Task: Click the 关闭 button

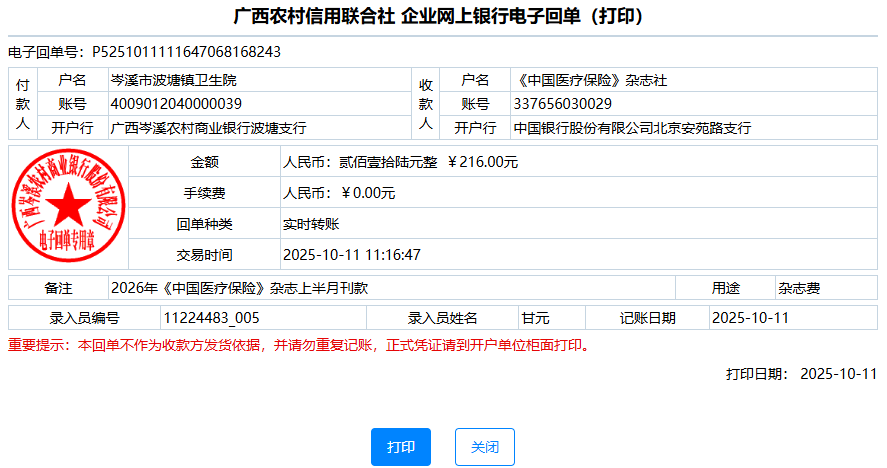Action: click(484, 447)
